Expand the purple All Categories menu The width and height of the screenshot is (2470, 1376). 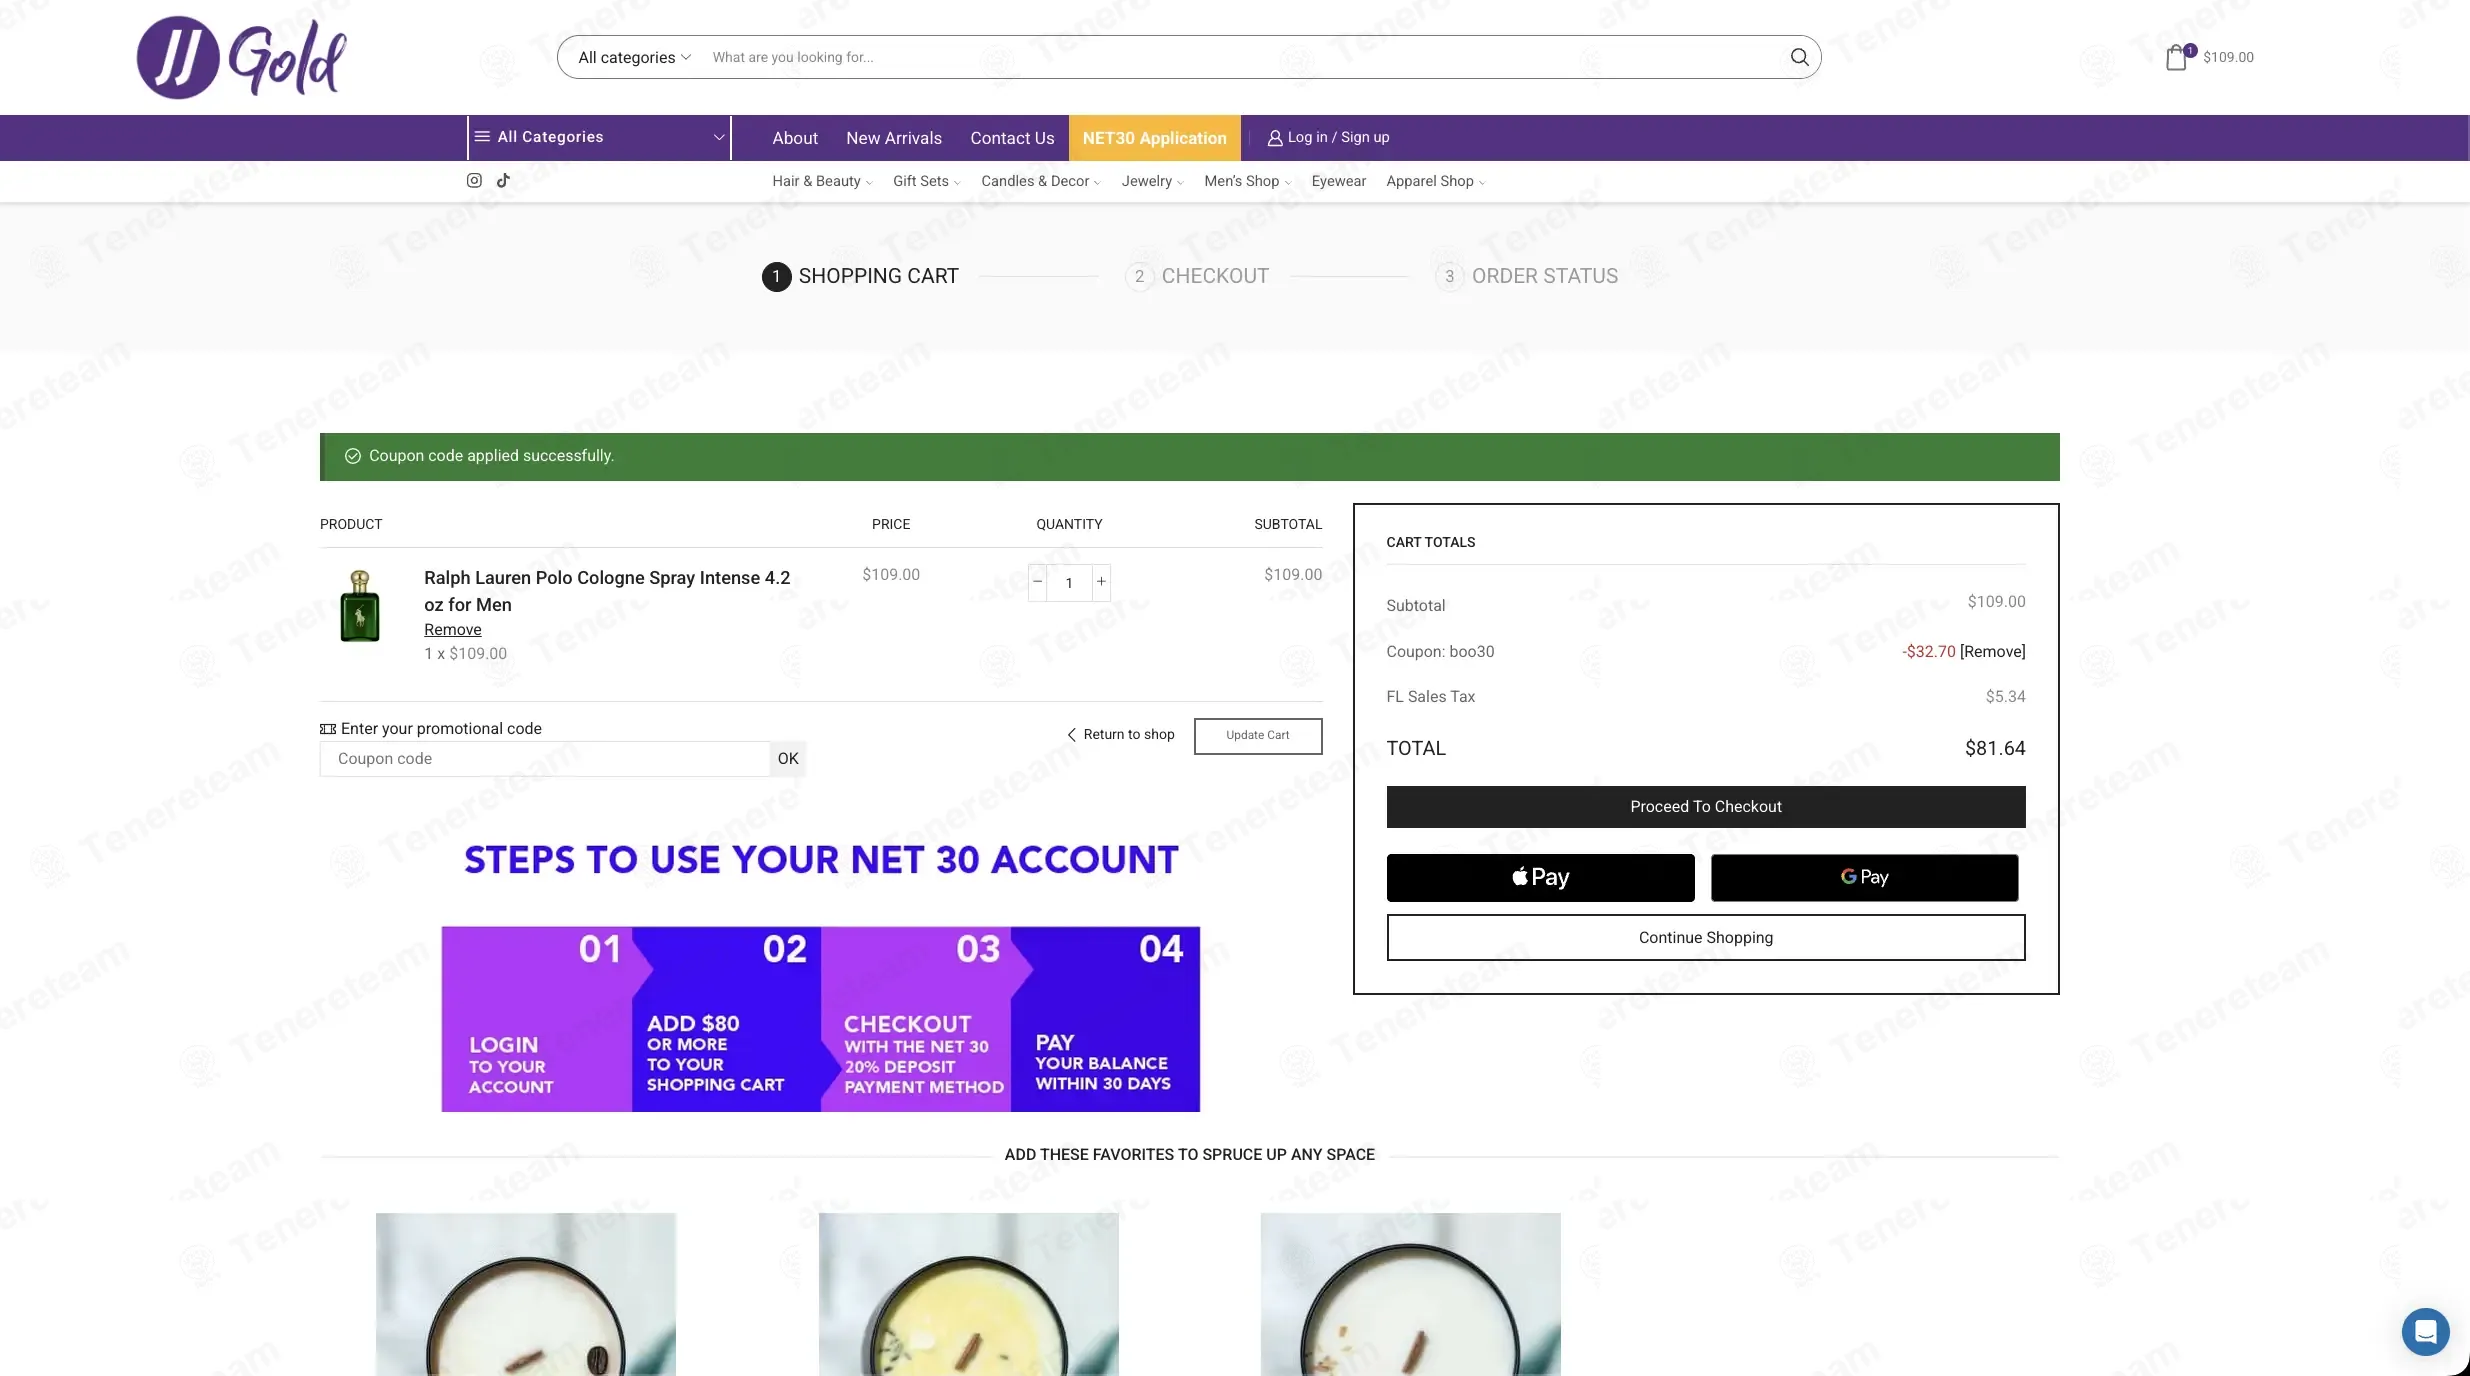[x=599, y=138]
